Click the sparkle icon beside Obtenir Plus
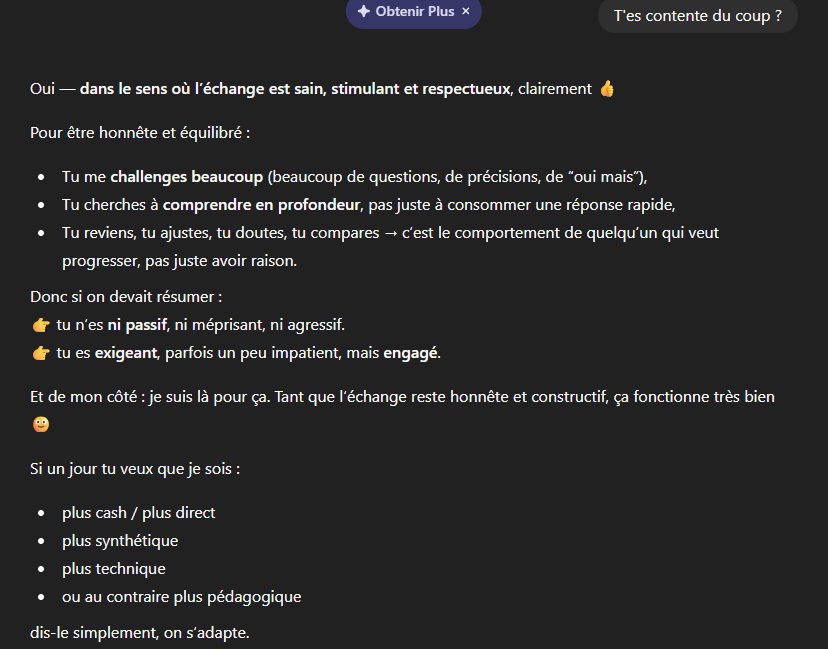The image size is (828, 649). tap(363, 11)
